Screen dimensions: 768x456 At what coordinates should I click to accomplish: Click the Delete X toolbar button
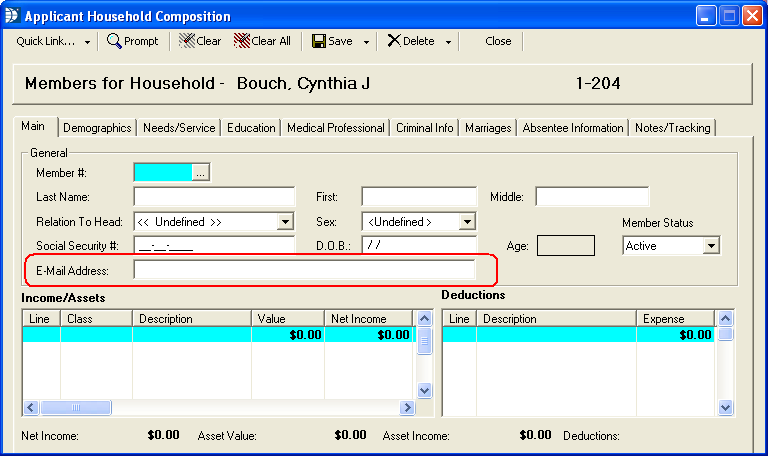coord(411,41)
